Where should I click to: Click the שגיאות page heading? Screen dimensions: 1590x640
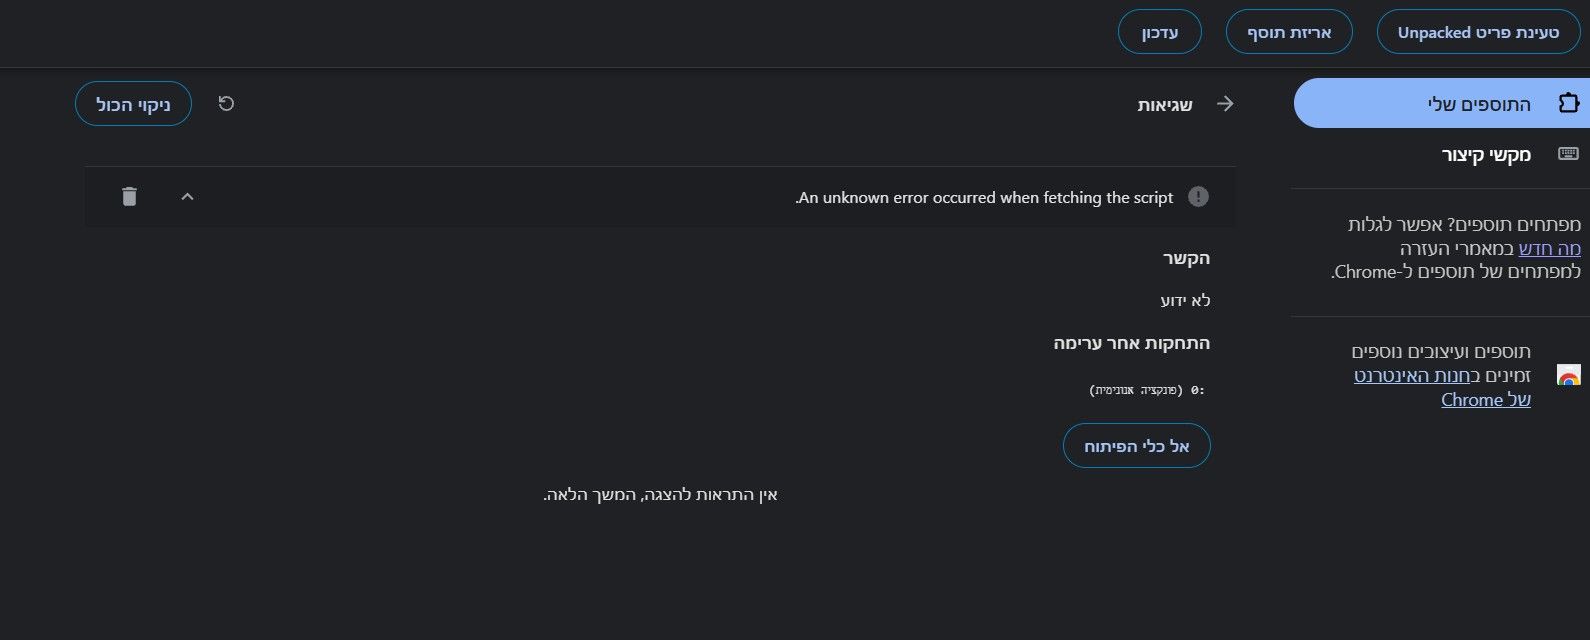click(1165, 104)
